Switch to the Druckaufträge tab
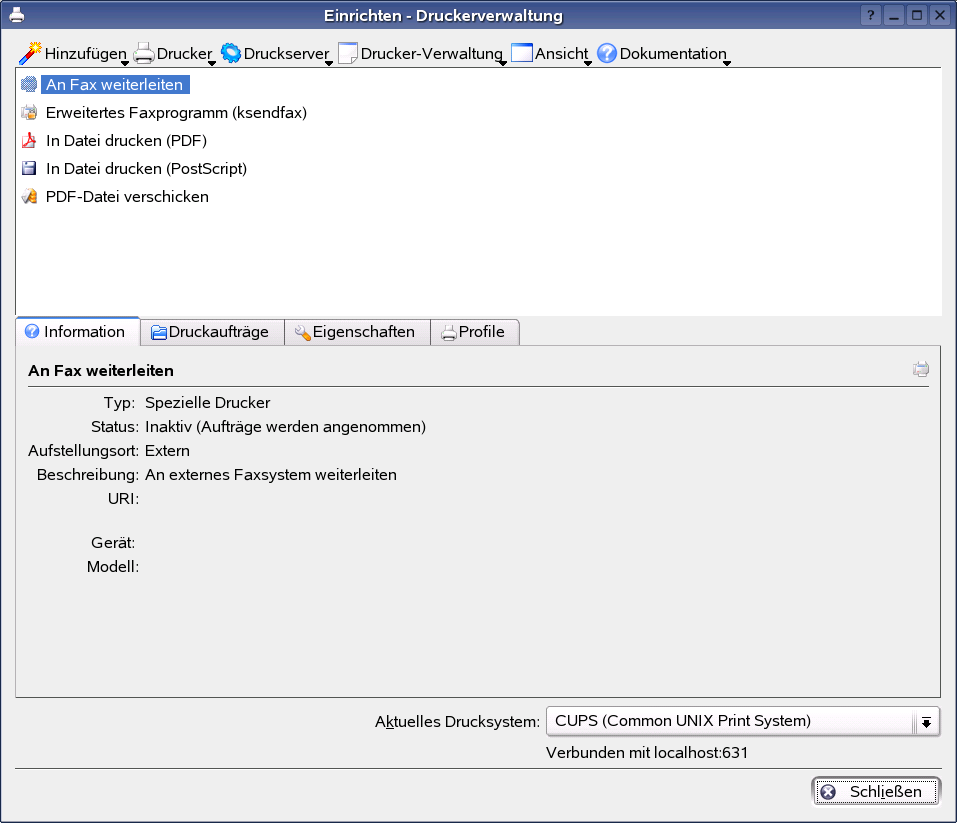957x823 pixels. point(212,332)
